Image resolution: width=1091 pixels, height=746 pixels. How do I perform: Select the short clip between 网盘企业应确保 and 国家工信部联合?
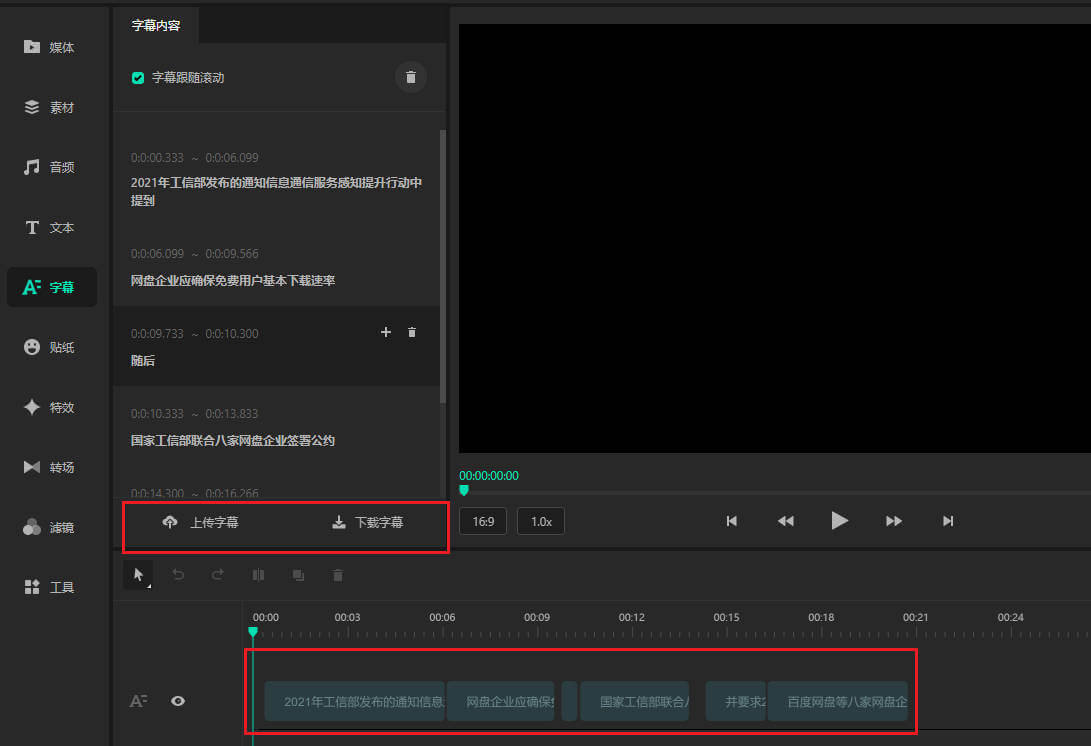(x=569, y=701)
